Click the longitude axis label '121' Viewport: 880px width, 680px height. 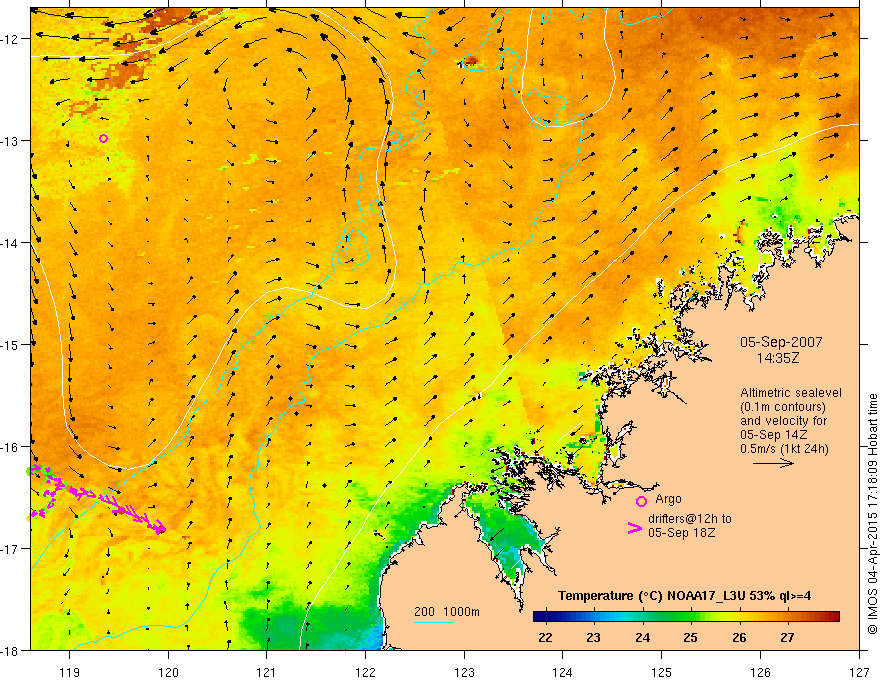[267, 672]
